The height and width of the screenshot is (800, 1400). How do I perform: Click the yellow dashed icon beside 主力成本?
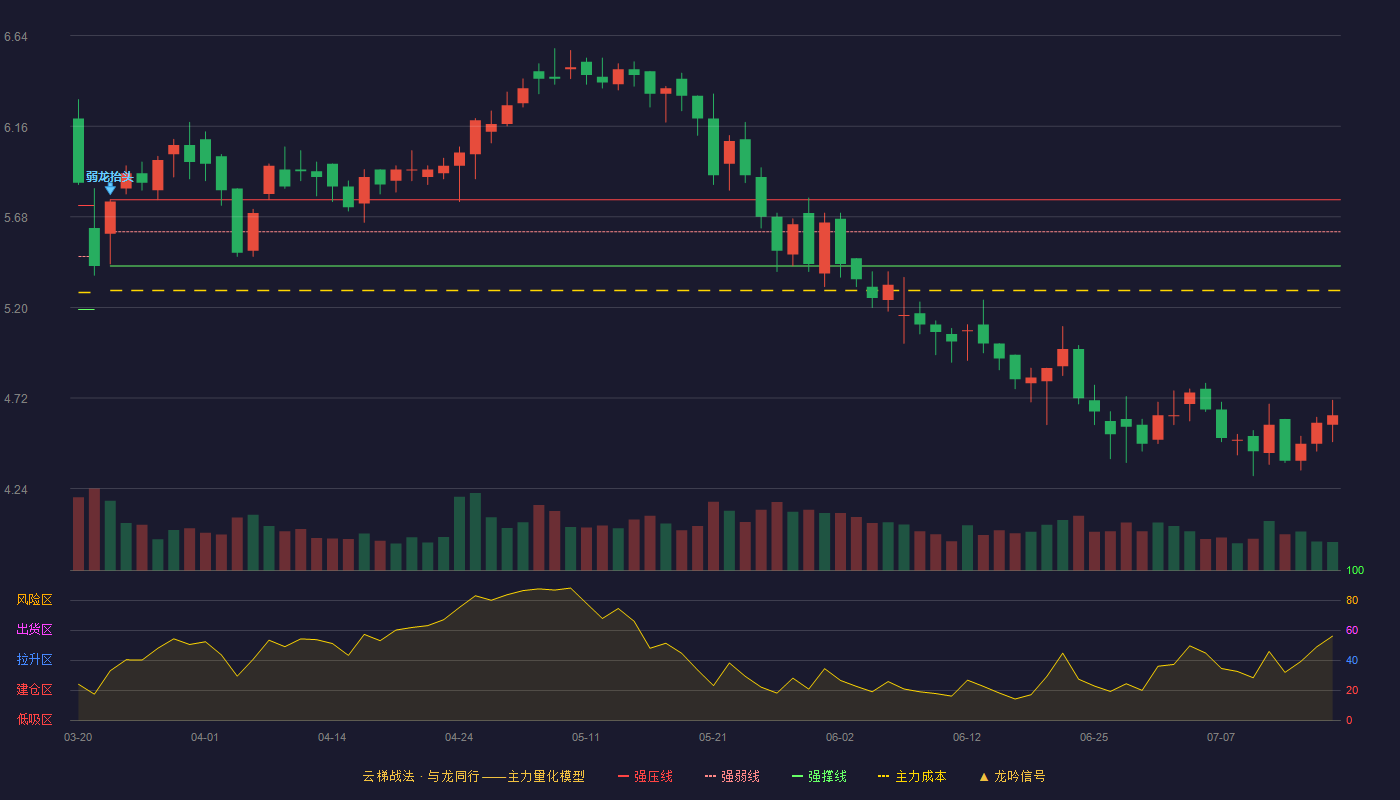click(x=884, y=776)
